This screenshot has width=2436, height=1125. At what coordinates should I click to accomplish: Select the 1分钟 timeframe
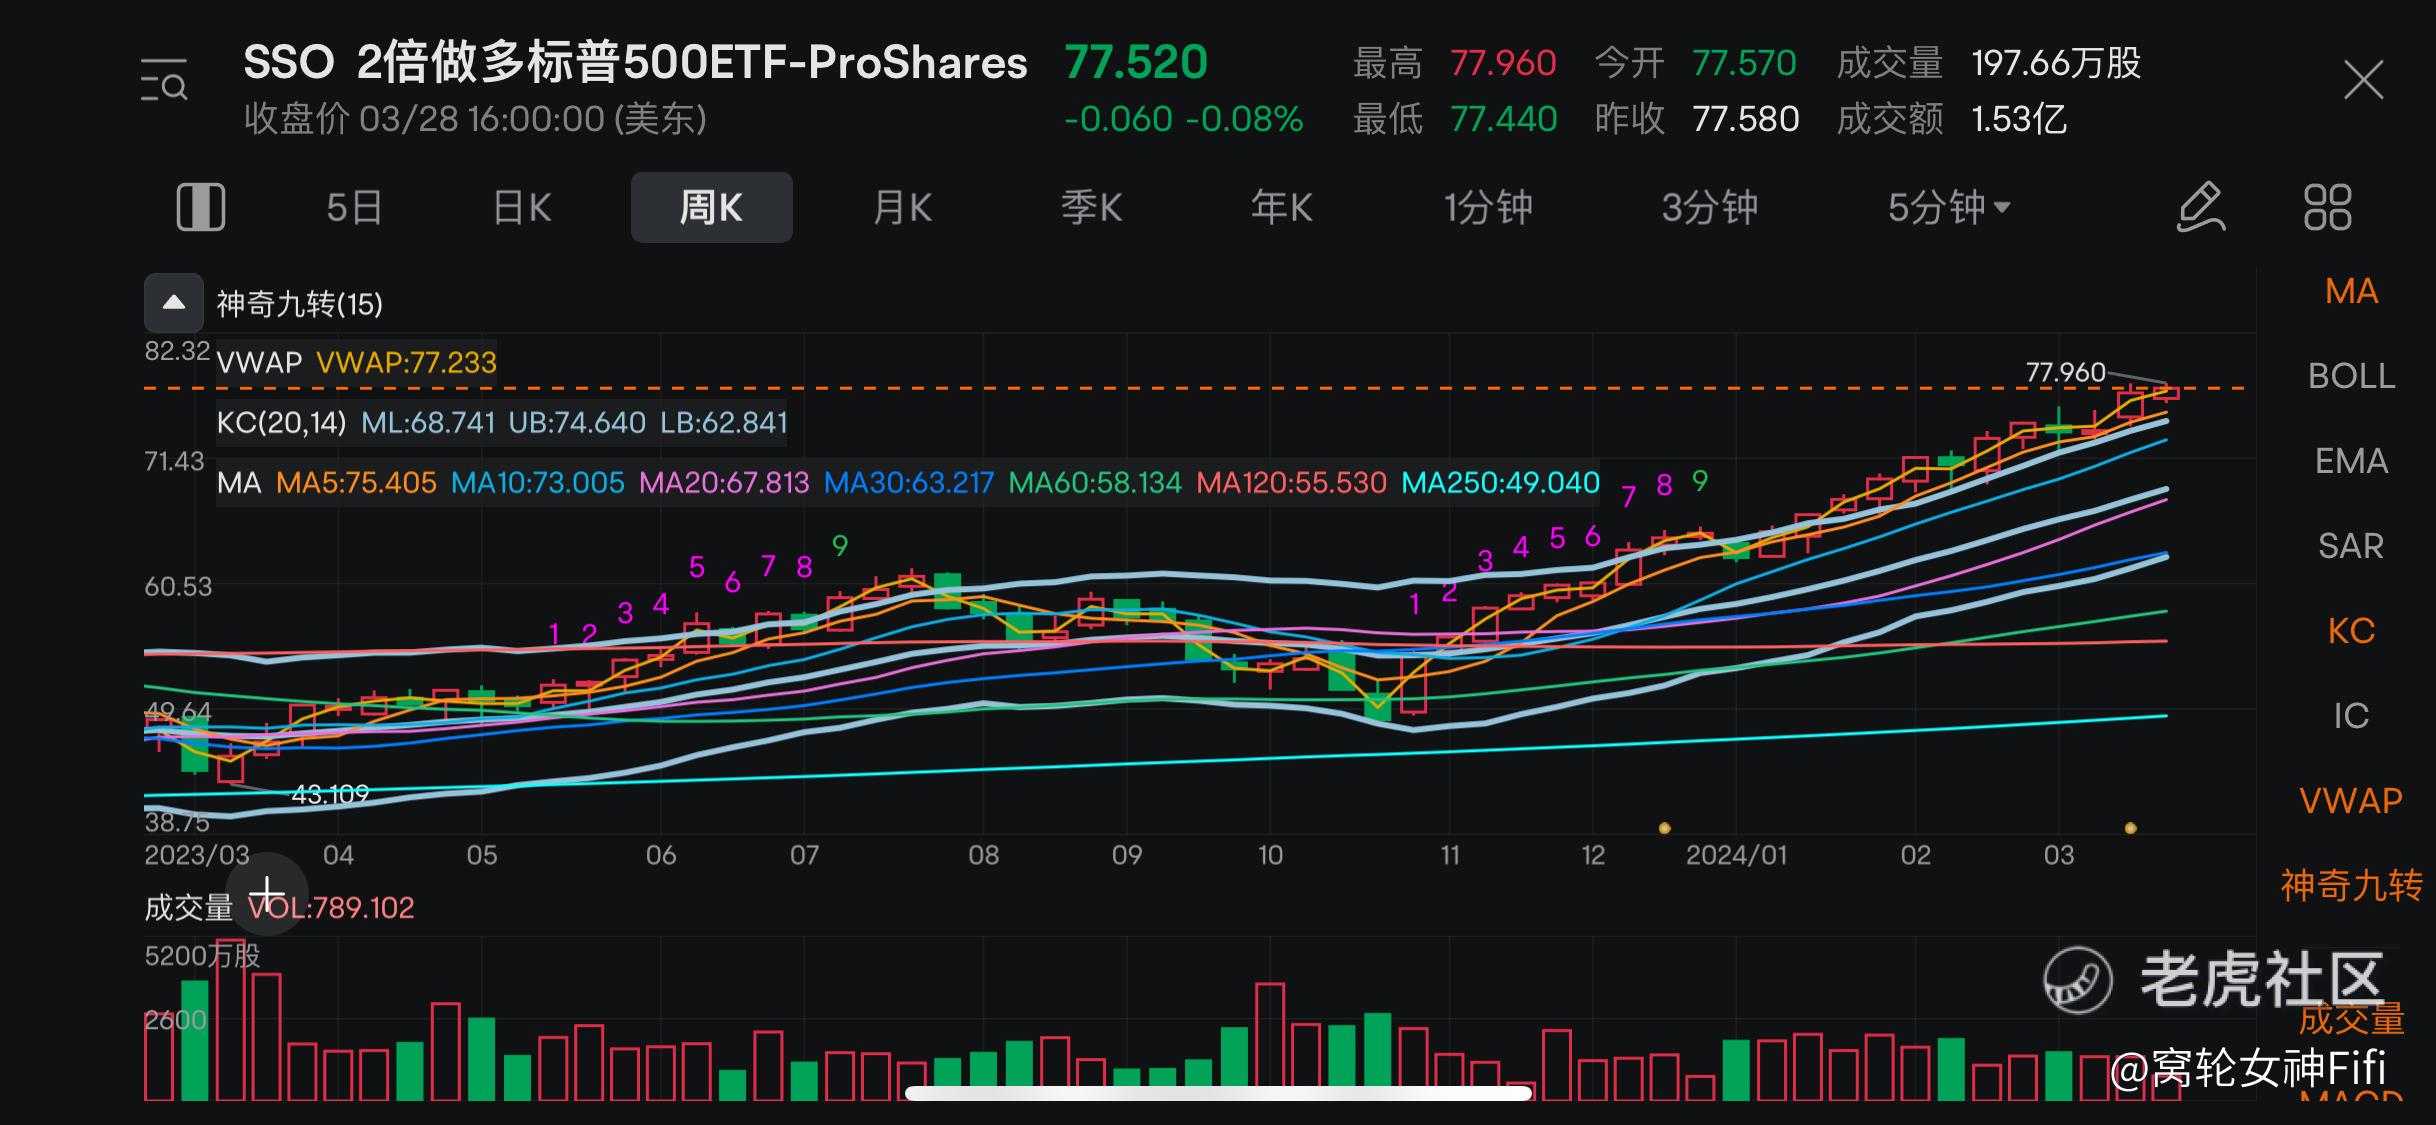(1487, 208)
